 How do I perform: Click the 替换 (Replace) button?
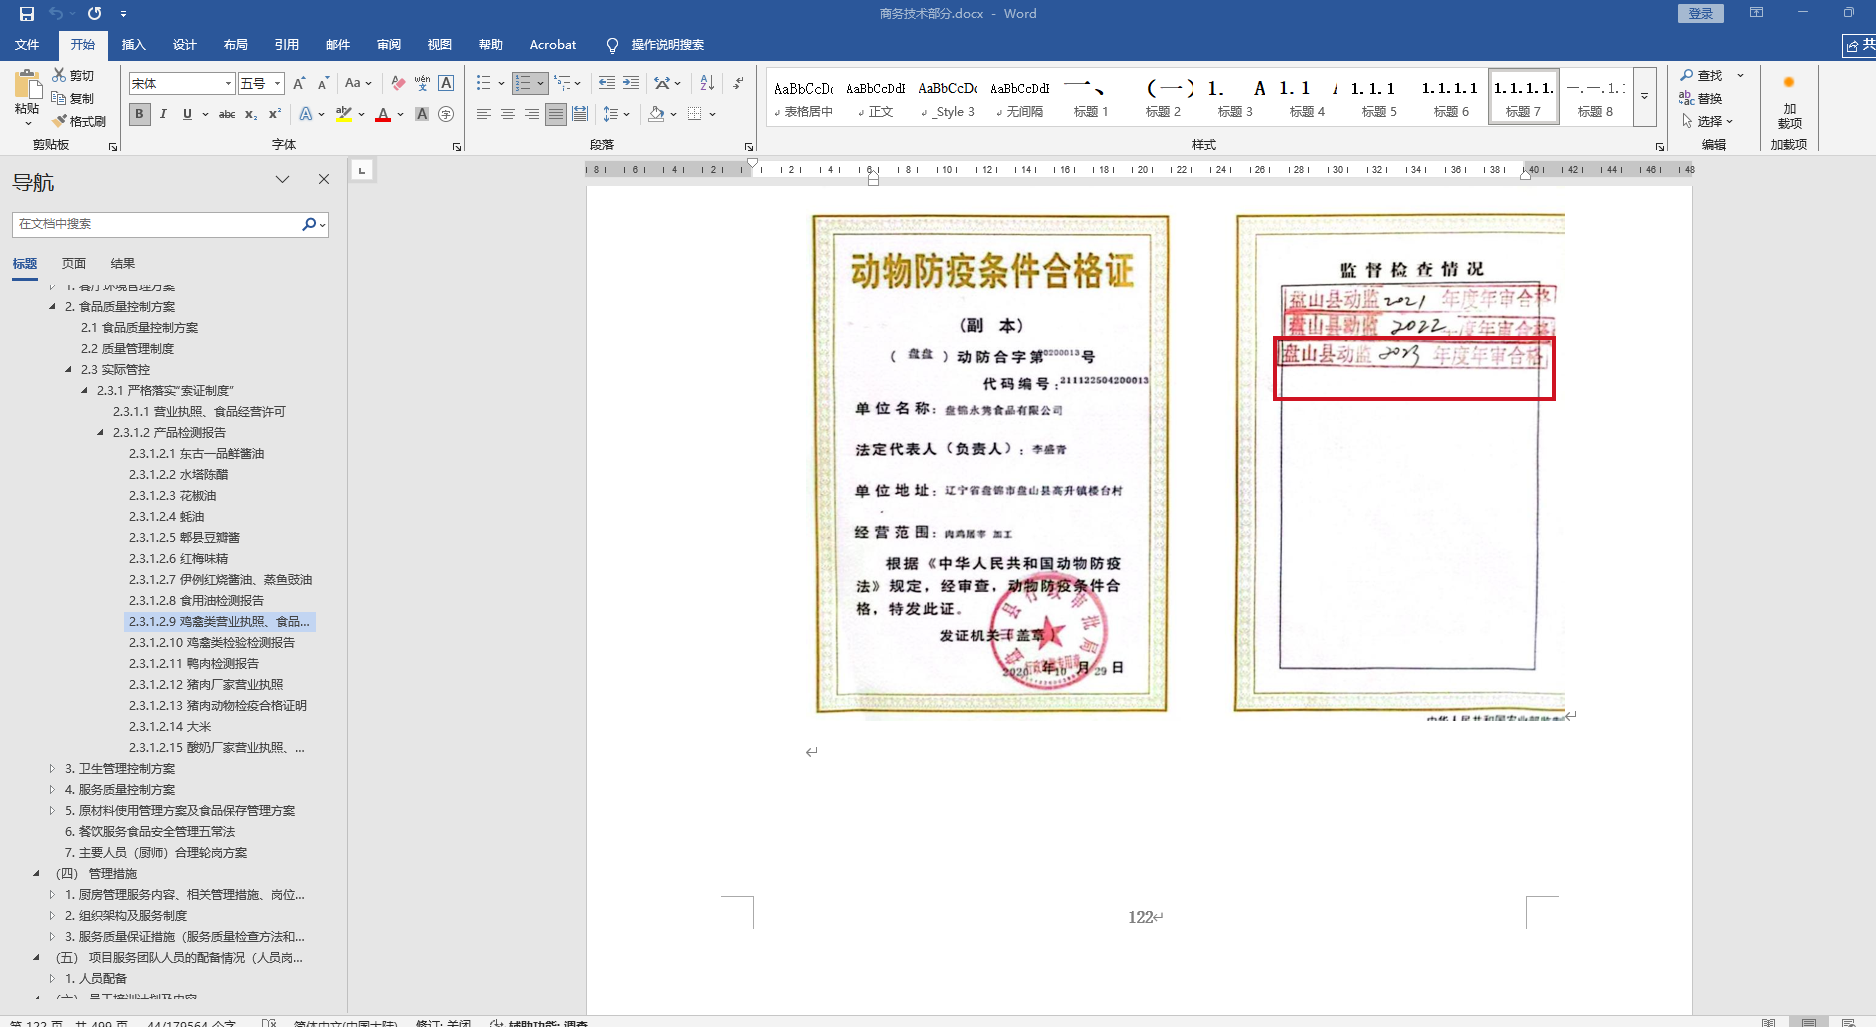click(1701, 98)
